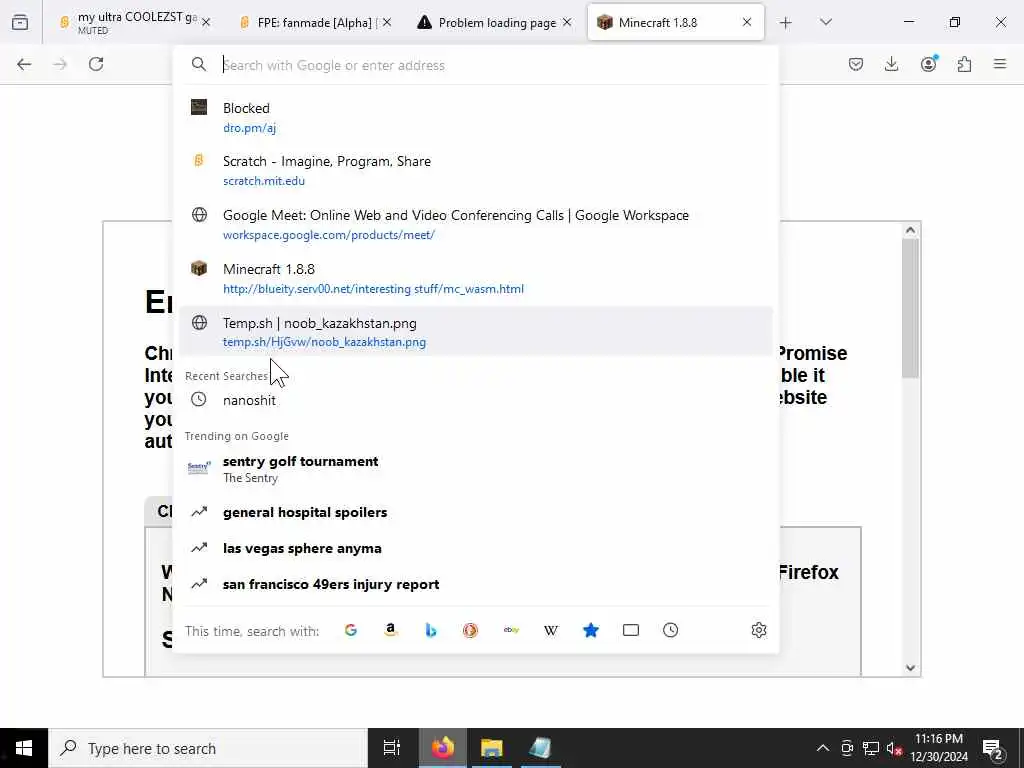Viewport: 1024px width, 768px height.
Task: Open Task View on the taskbar
Action: coord(391,748)
